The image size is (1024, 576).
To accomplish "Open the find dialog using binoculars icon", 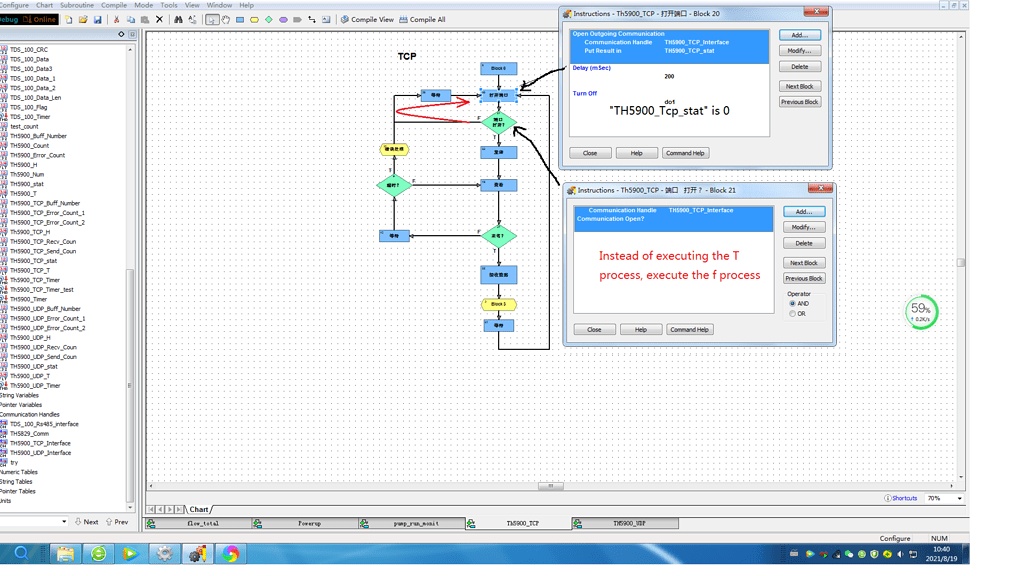I will coord(178,19).
